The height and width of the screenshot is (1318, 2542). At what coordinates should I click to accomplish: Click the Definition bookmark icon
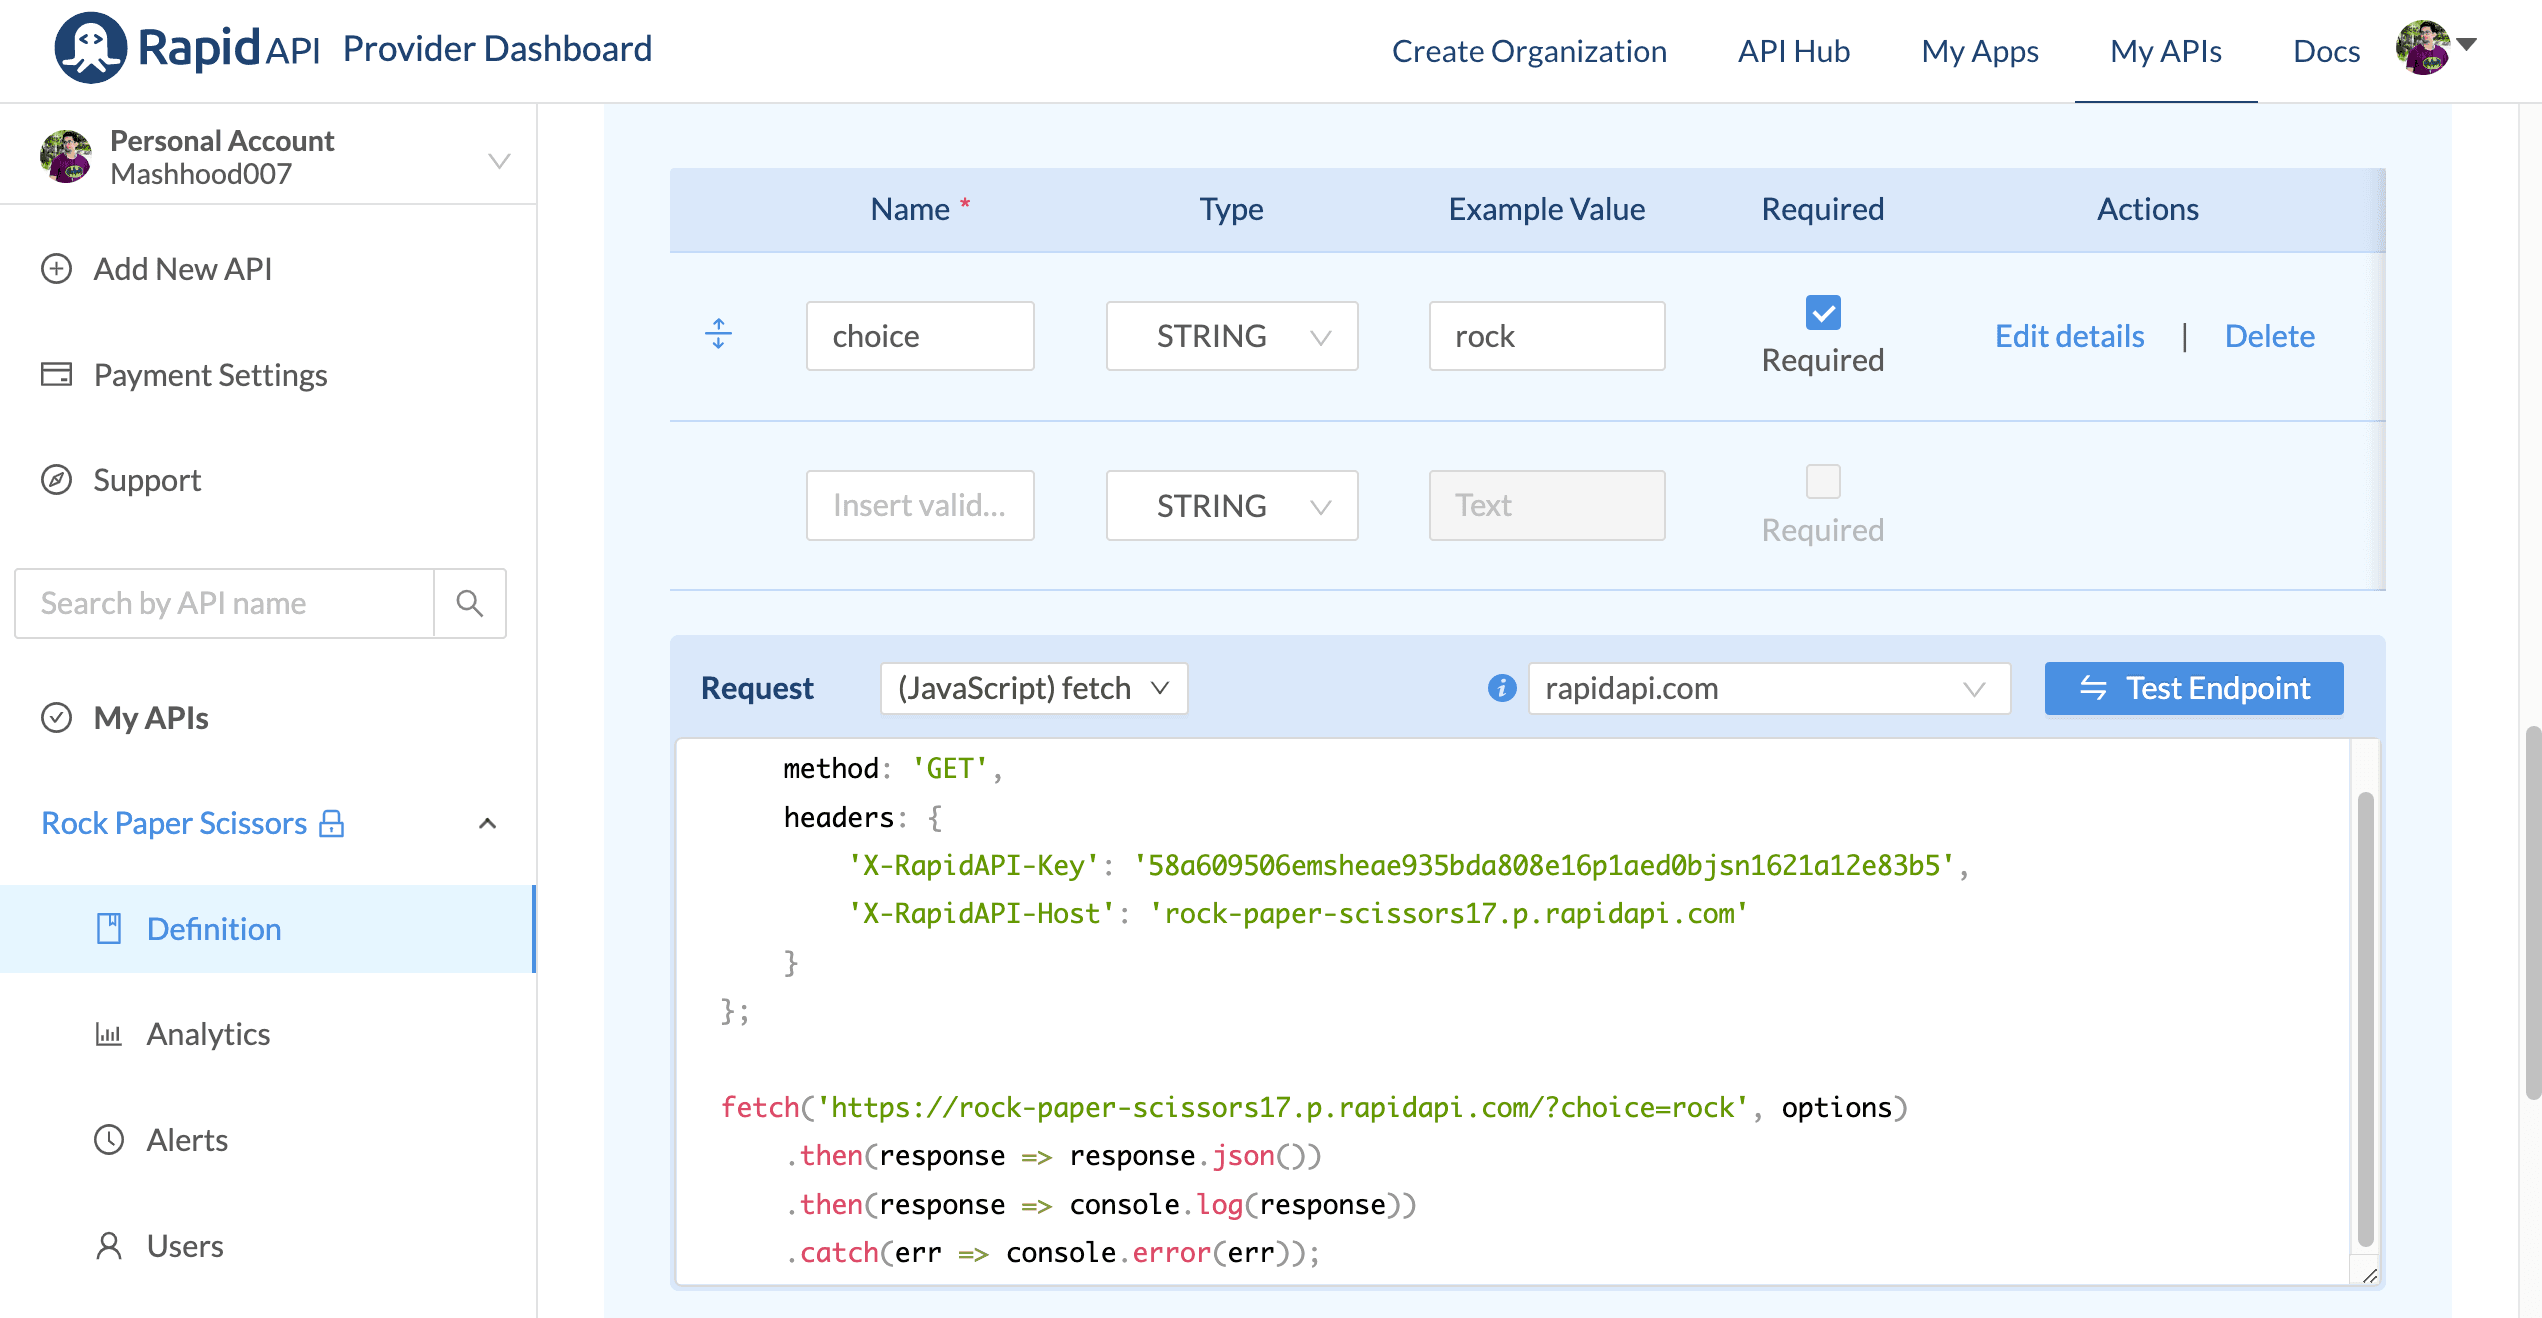point(108,929)
